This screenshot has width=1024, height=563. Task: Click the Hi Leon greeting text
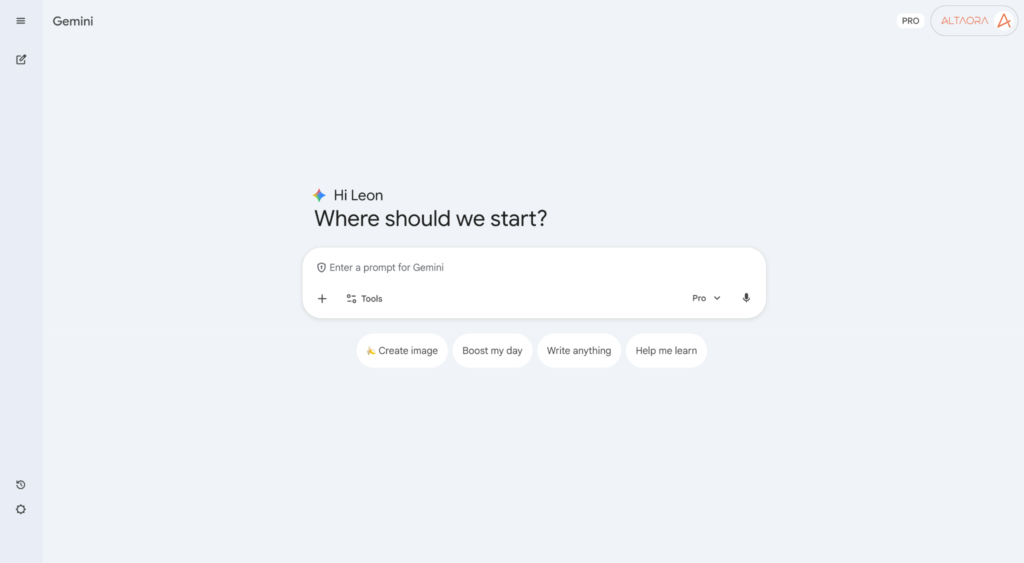point(358,195)
